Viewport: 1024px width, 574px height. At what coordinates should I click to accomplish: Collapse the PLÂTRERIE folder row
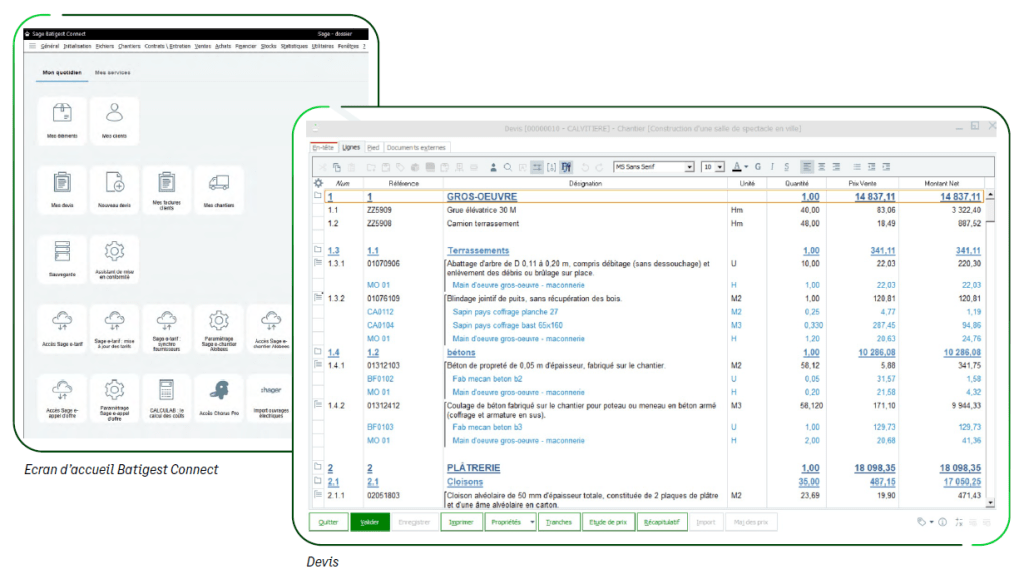pos(318,467)
